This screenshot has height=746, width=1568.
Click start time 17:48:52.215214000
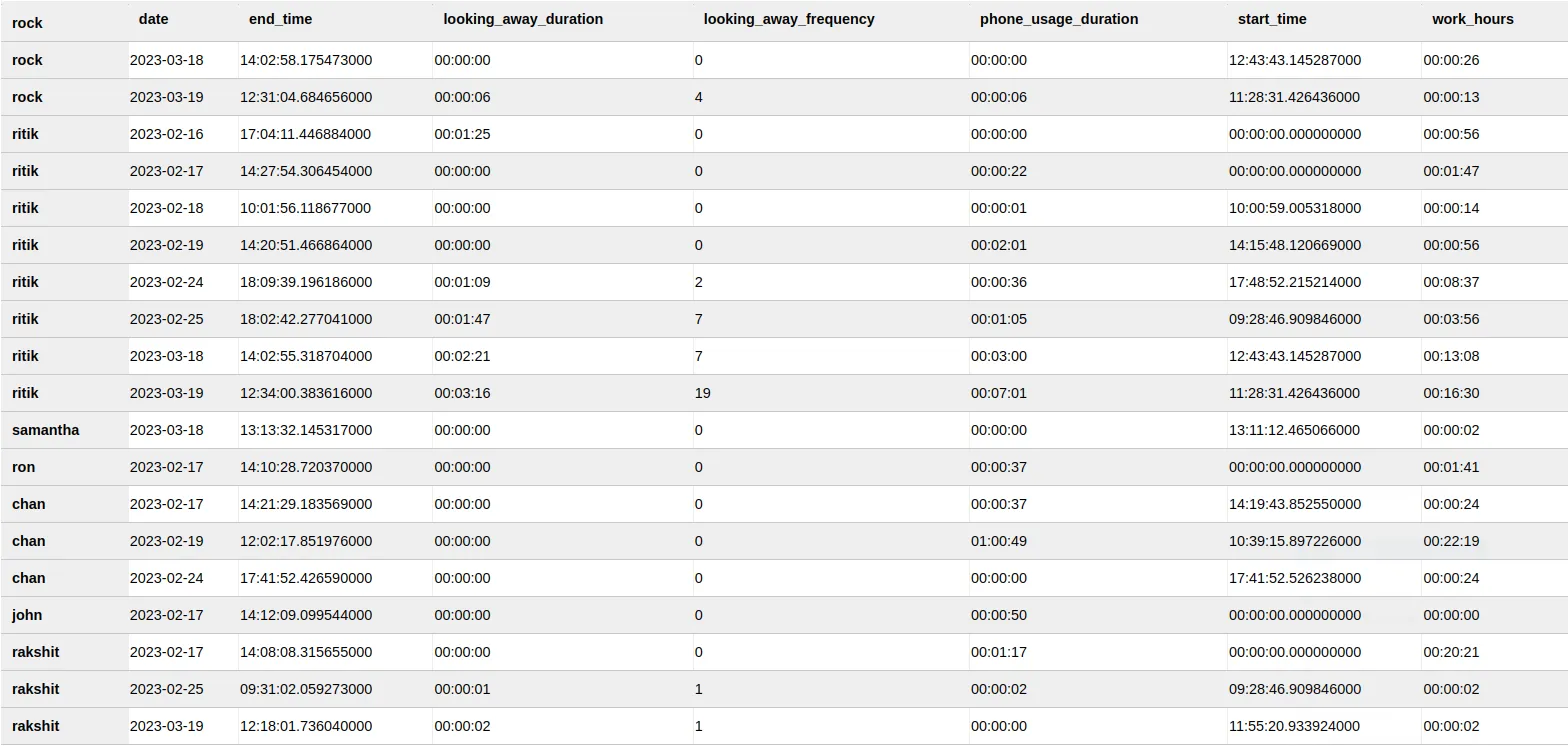[x=1294, y=282]
